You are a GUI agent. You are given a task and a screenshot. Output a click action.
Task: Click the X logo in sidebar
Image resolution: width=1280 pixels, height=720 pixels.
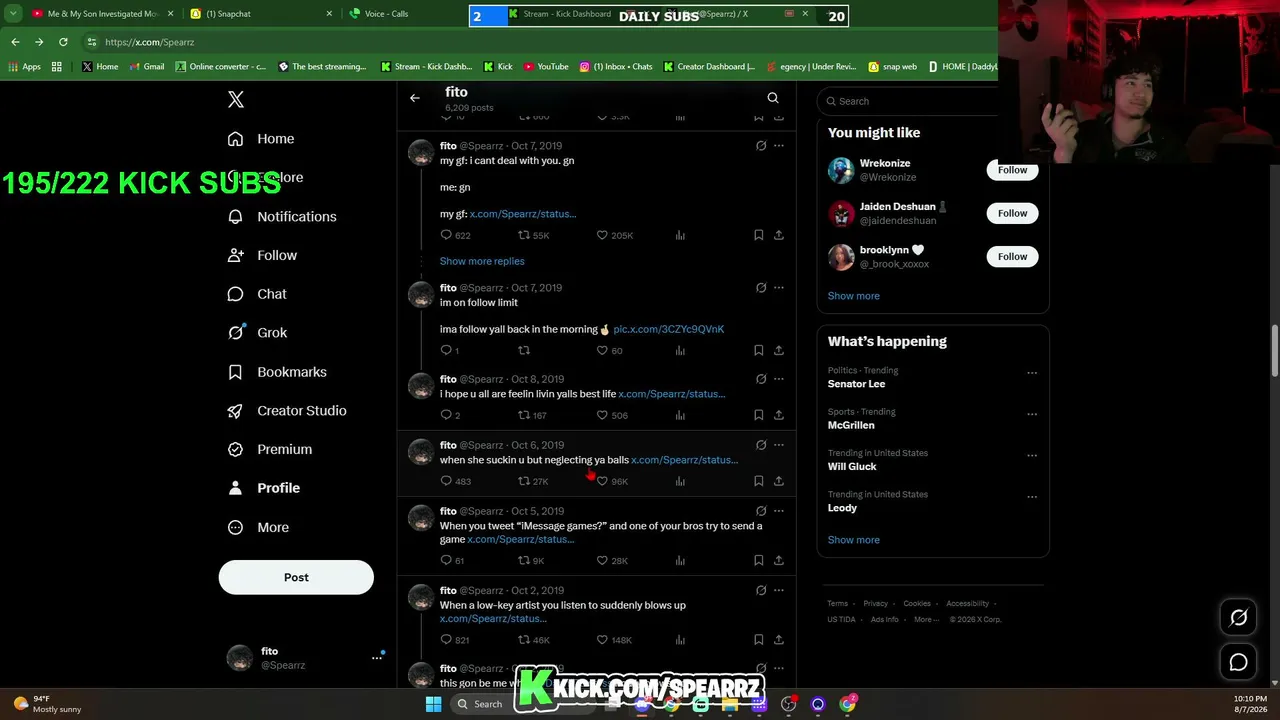pos(236,99)
